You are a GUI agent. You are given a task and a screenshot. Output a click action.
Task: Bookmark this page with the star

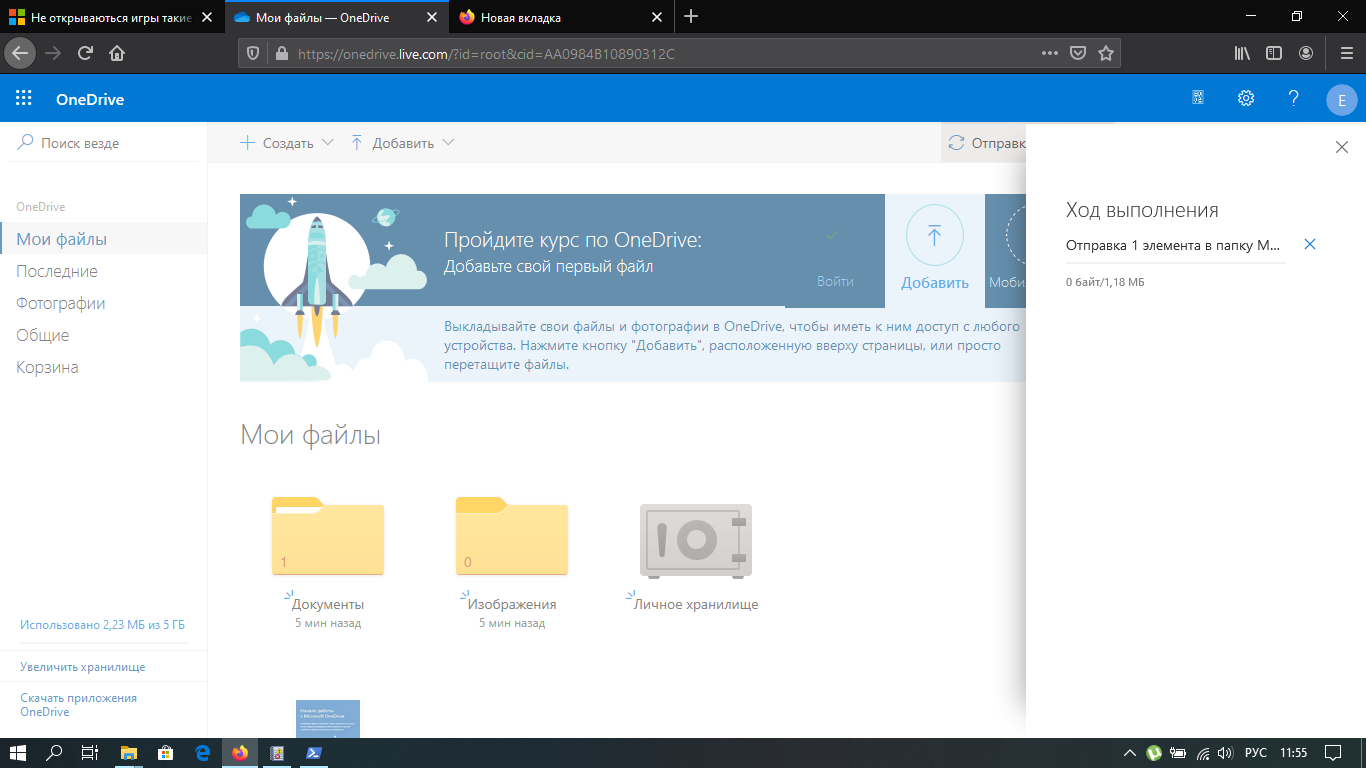click(1106, 53)
